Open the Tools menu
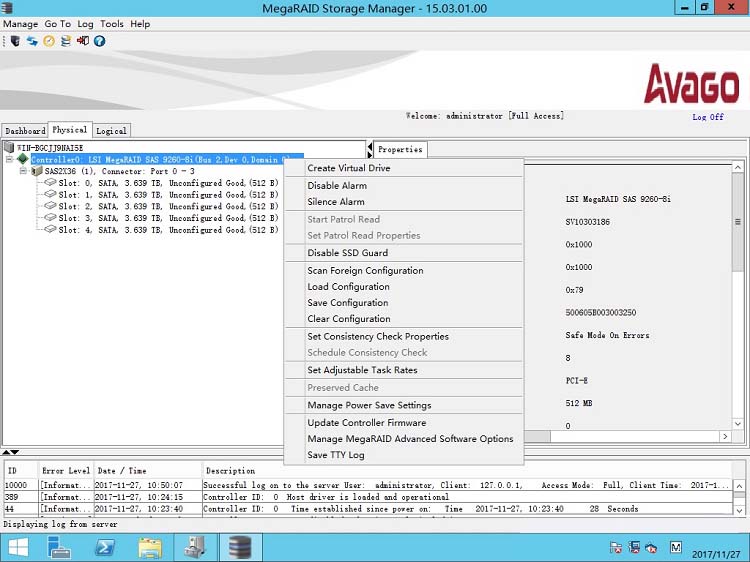Screen dimensions: 750x562 point(112,24)
